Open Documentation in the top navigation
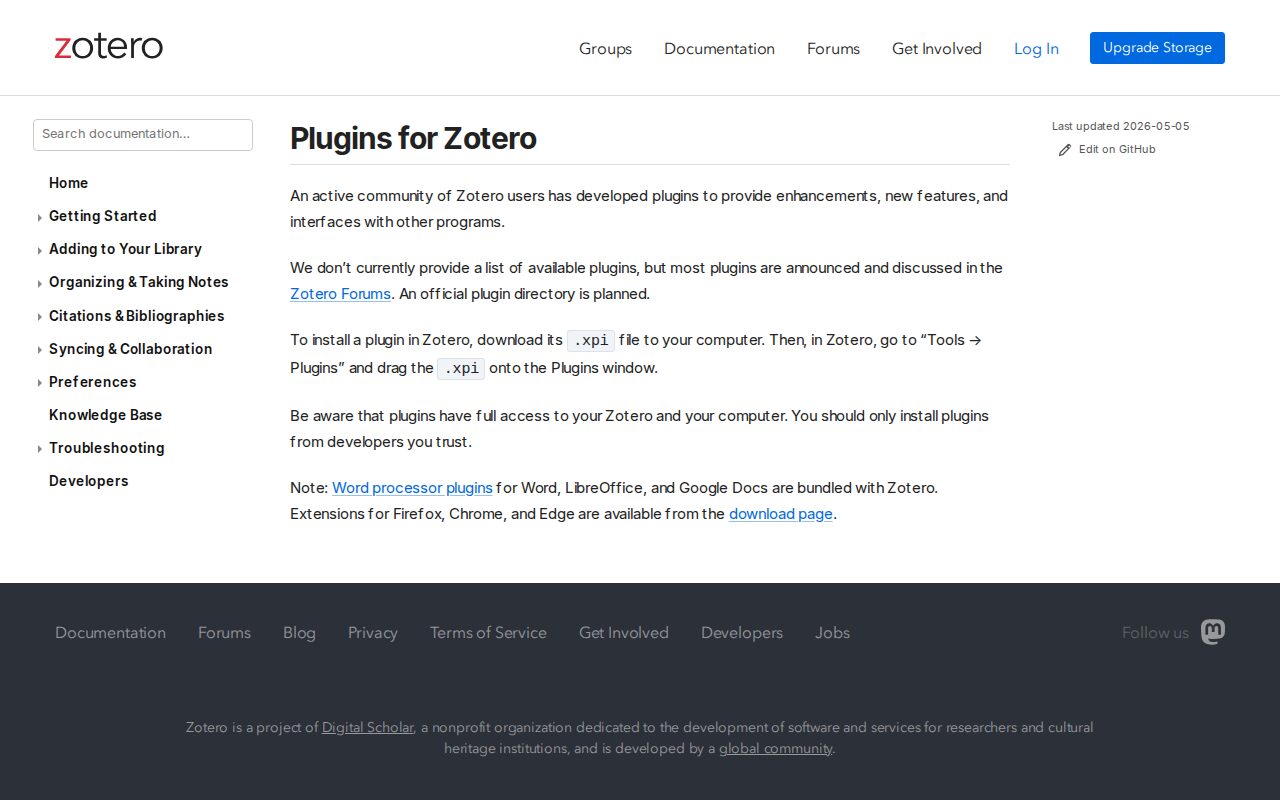The width and height of the screenshot is (1280, 800). [719, 48]
